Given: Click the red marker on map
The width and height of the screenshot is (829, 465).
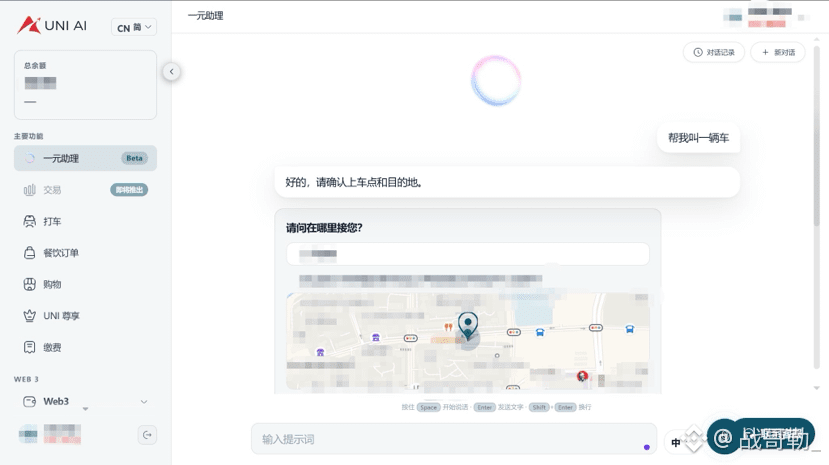Looking at the screenshot, I should click(582, 376).
